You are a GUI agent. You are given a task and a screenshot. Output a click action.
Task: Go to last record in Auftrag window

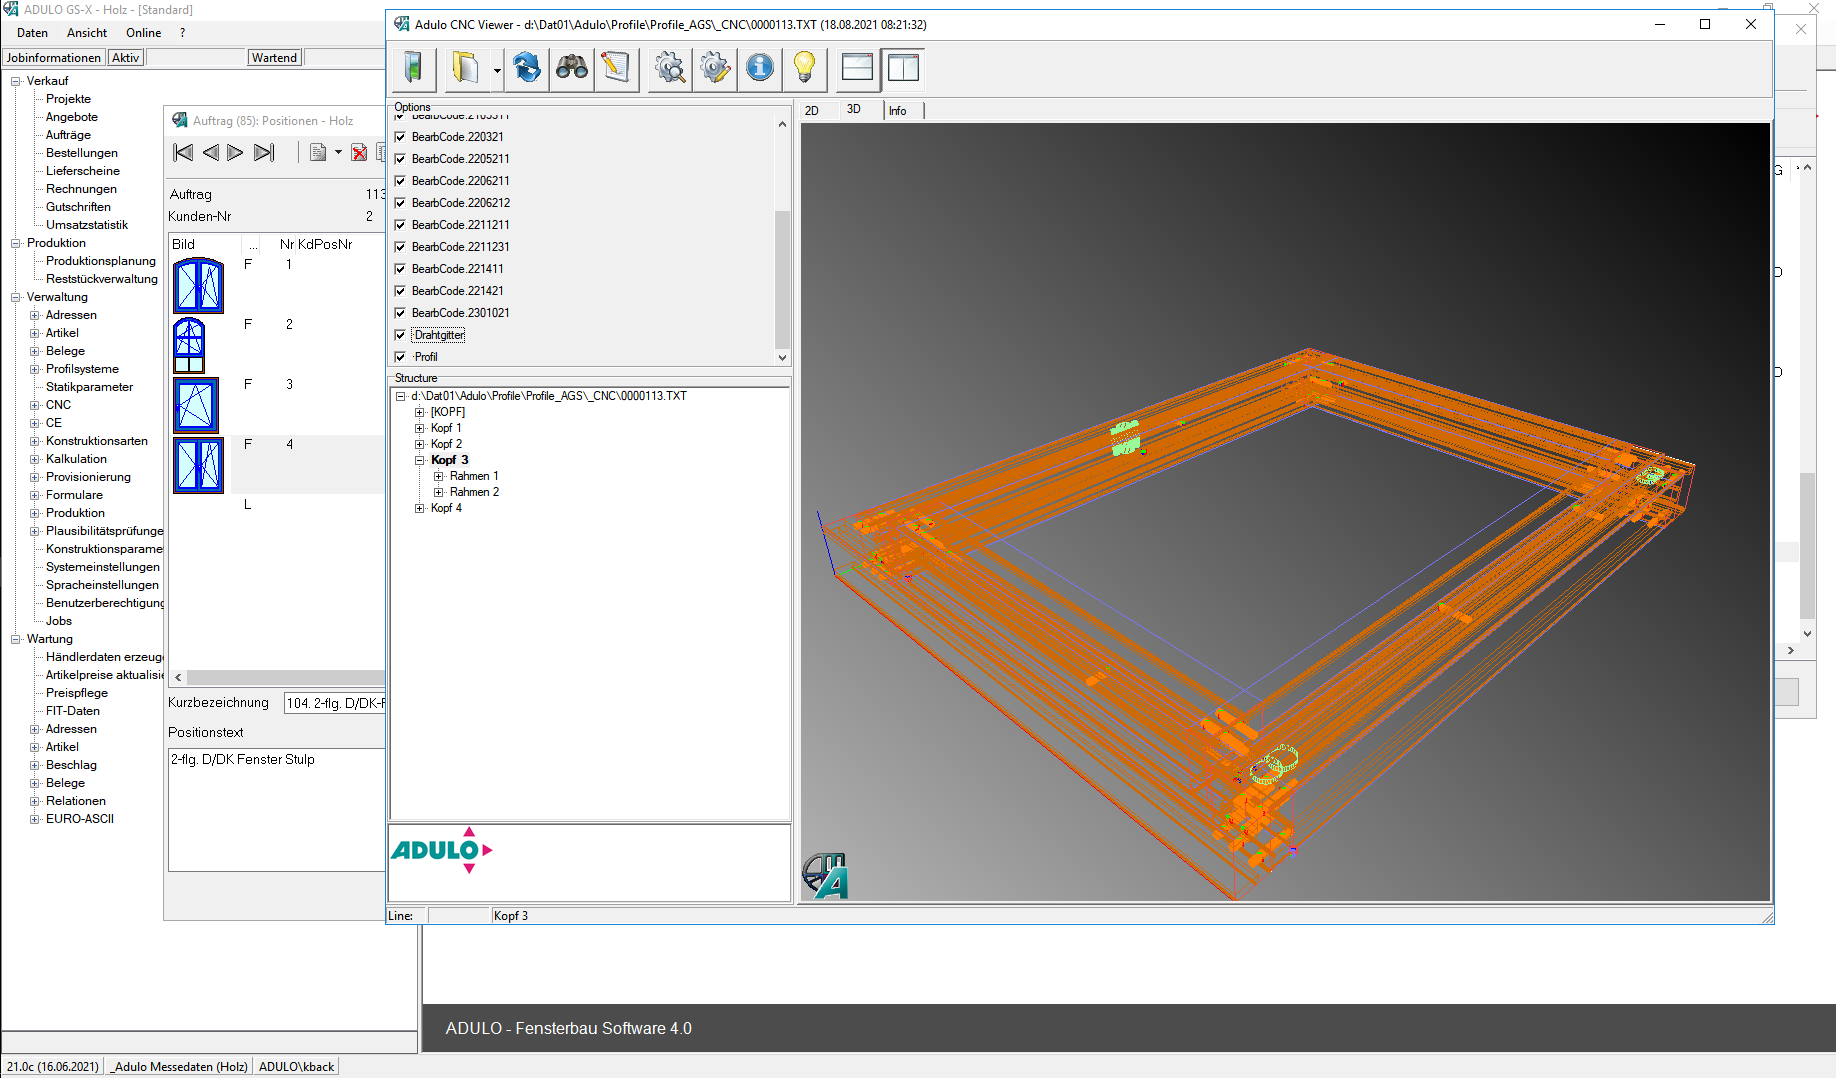coord(264,152)
